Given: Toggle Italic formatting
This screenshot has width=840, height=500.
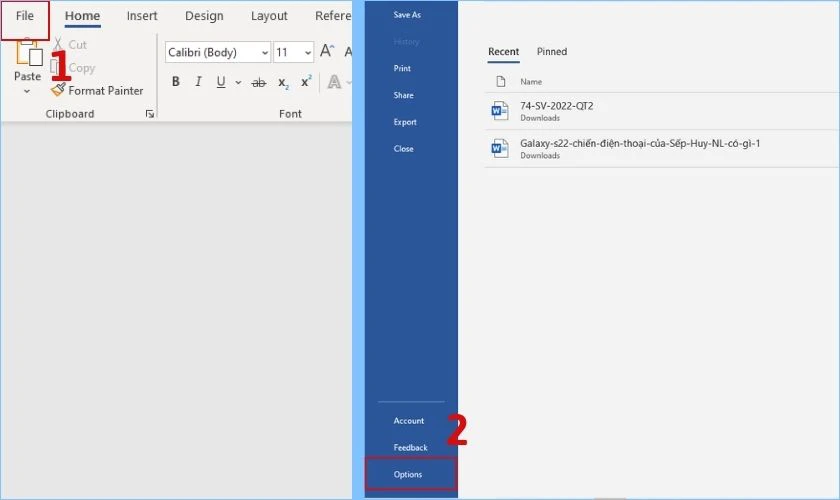Looking at the screenshot, I should point(198,81).
